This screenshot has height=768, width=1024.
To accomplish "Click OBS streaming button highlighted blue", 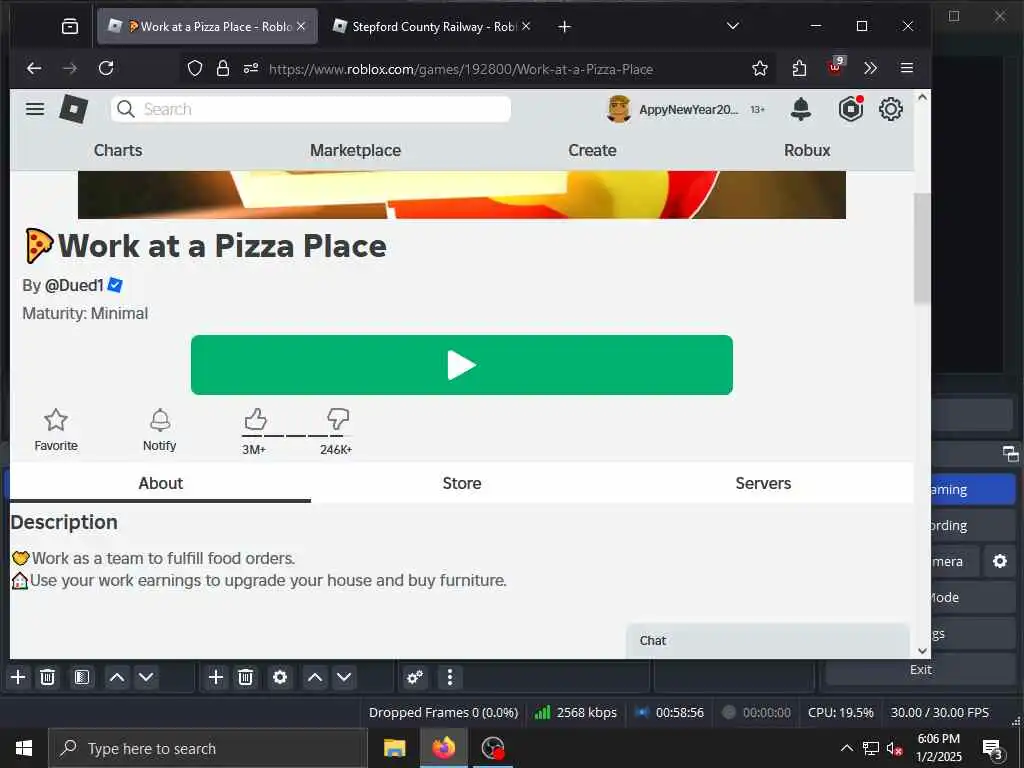I will coord(973,490).
